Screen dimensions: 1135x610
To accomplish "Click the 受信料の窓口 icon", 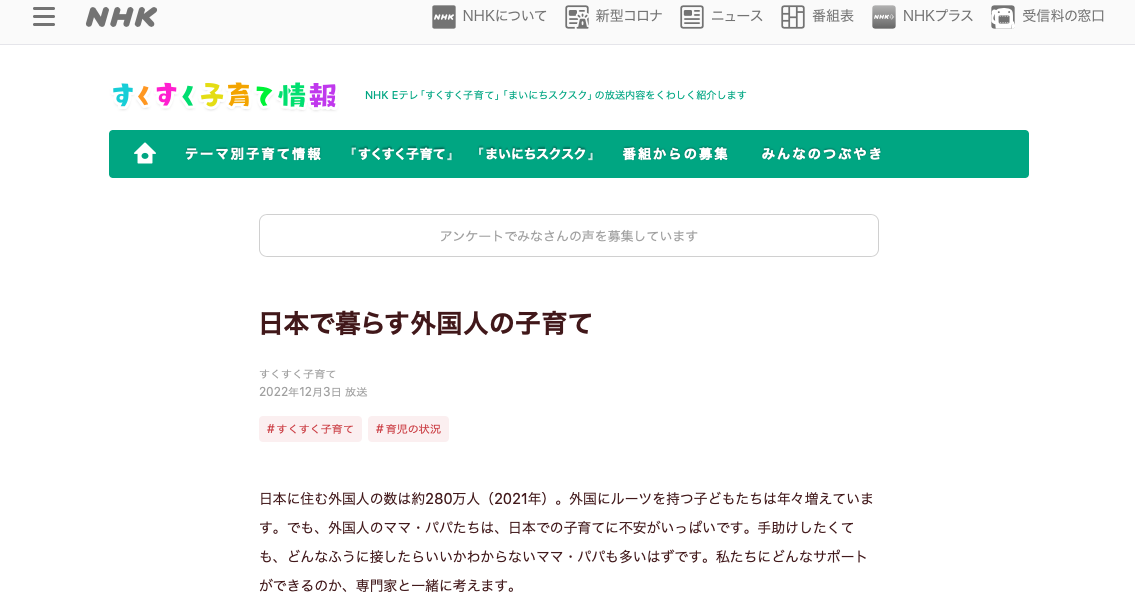I will (x=1003, y=17).
